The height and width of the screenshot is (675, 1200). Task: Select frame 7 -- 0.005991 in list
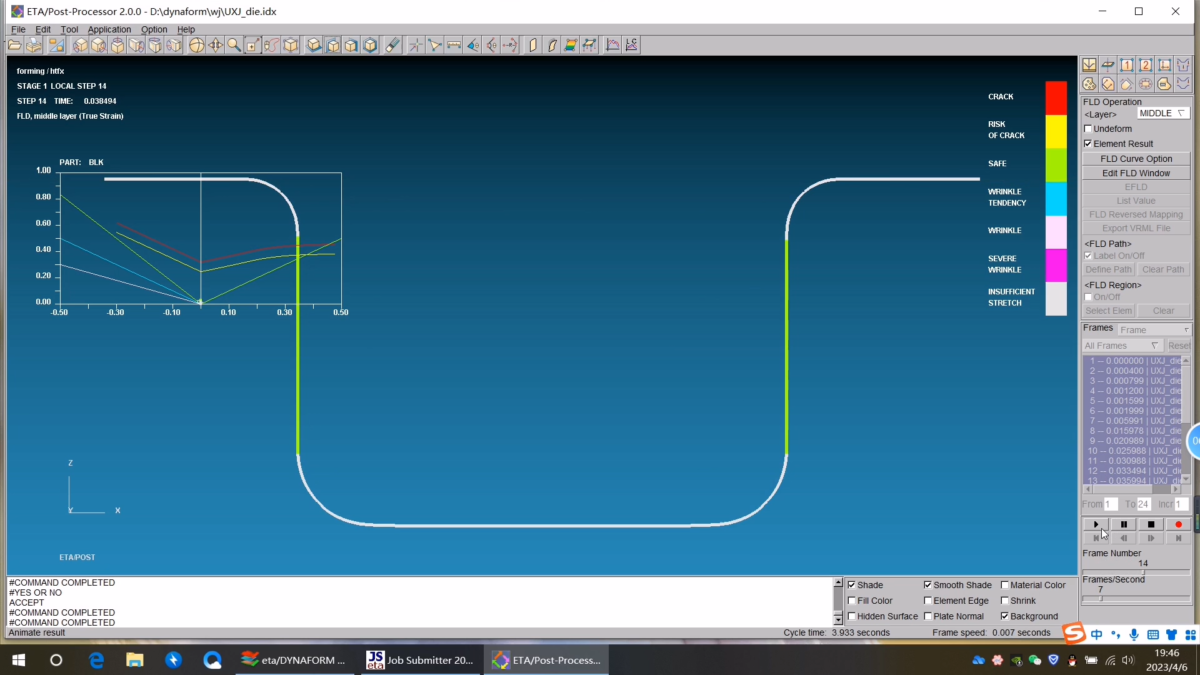coord(1133,421)
